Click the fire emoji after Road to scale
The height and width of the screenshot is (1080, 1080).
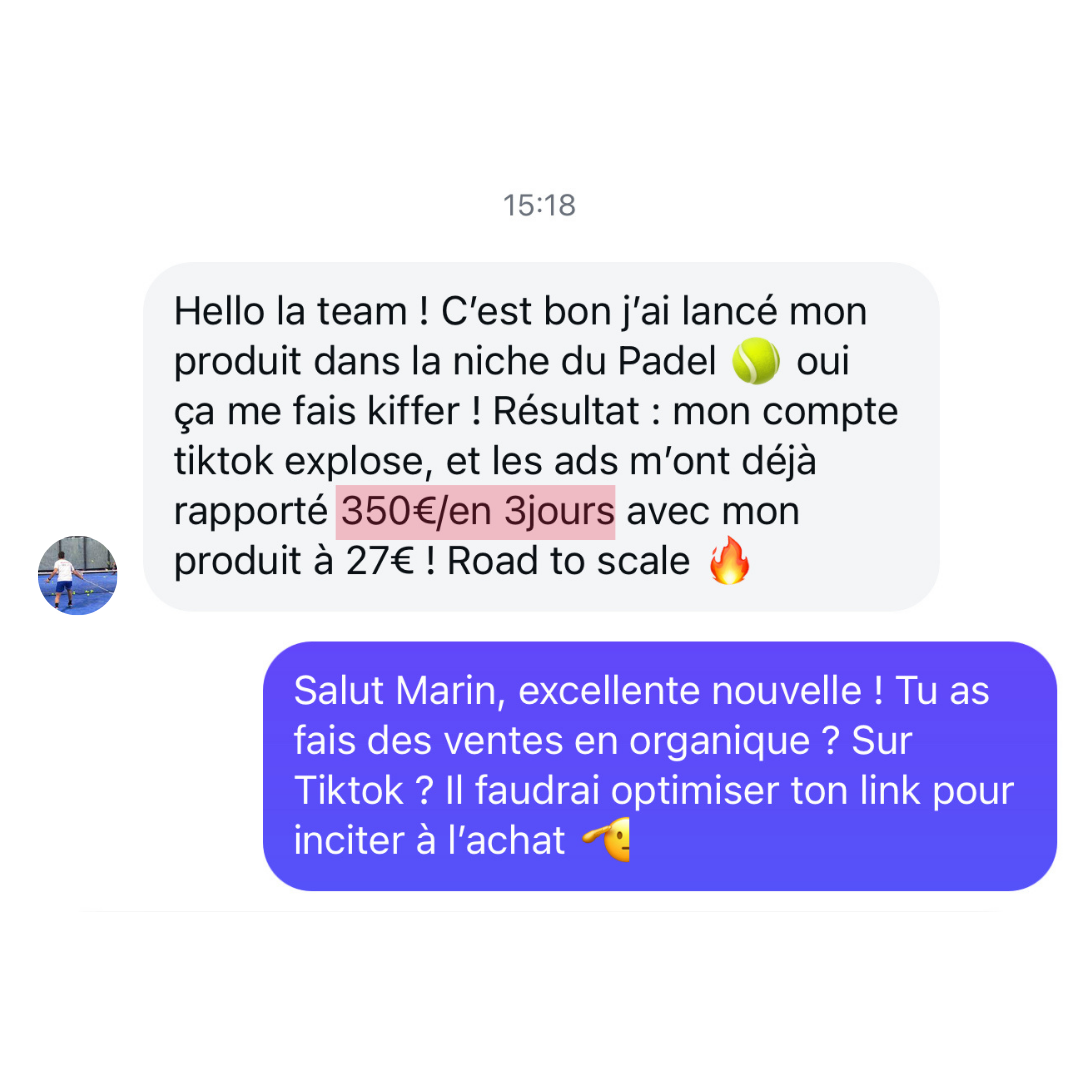pos(729,561)
